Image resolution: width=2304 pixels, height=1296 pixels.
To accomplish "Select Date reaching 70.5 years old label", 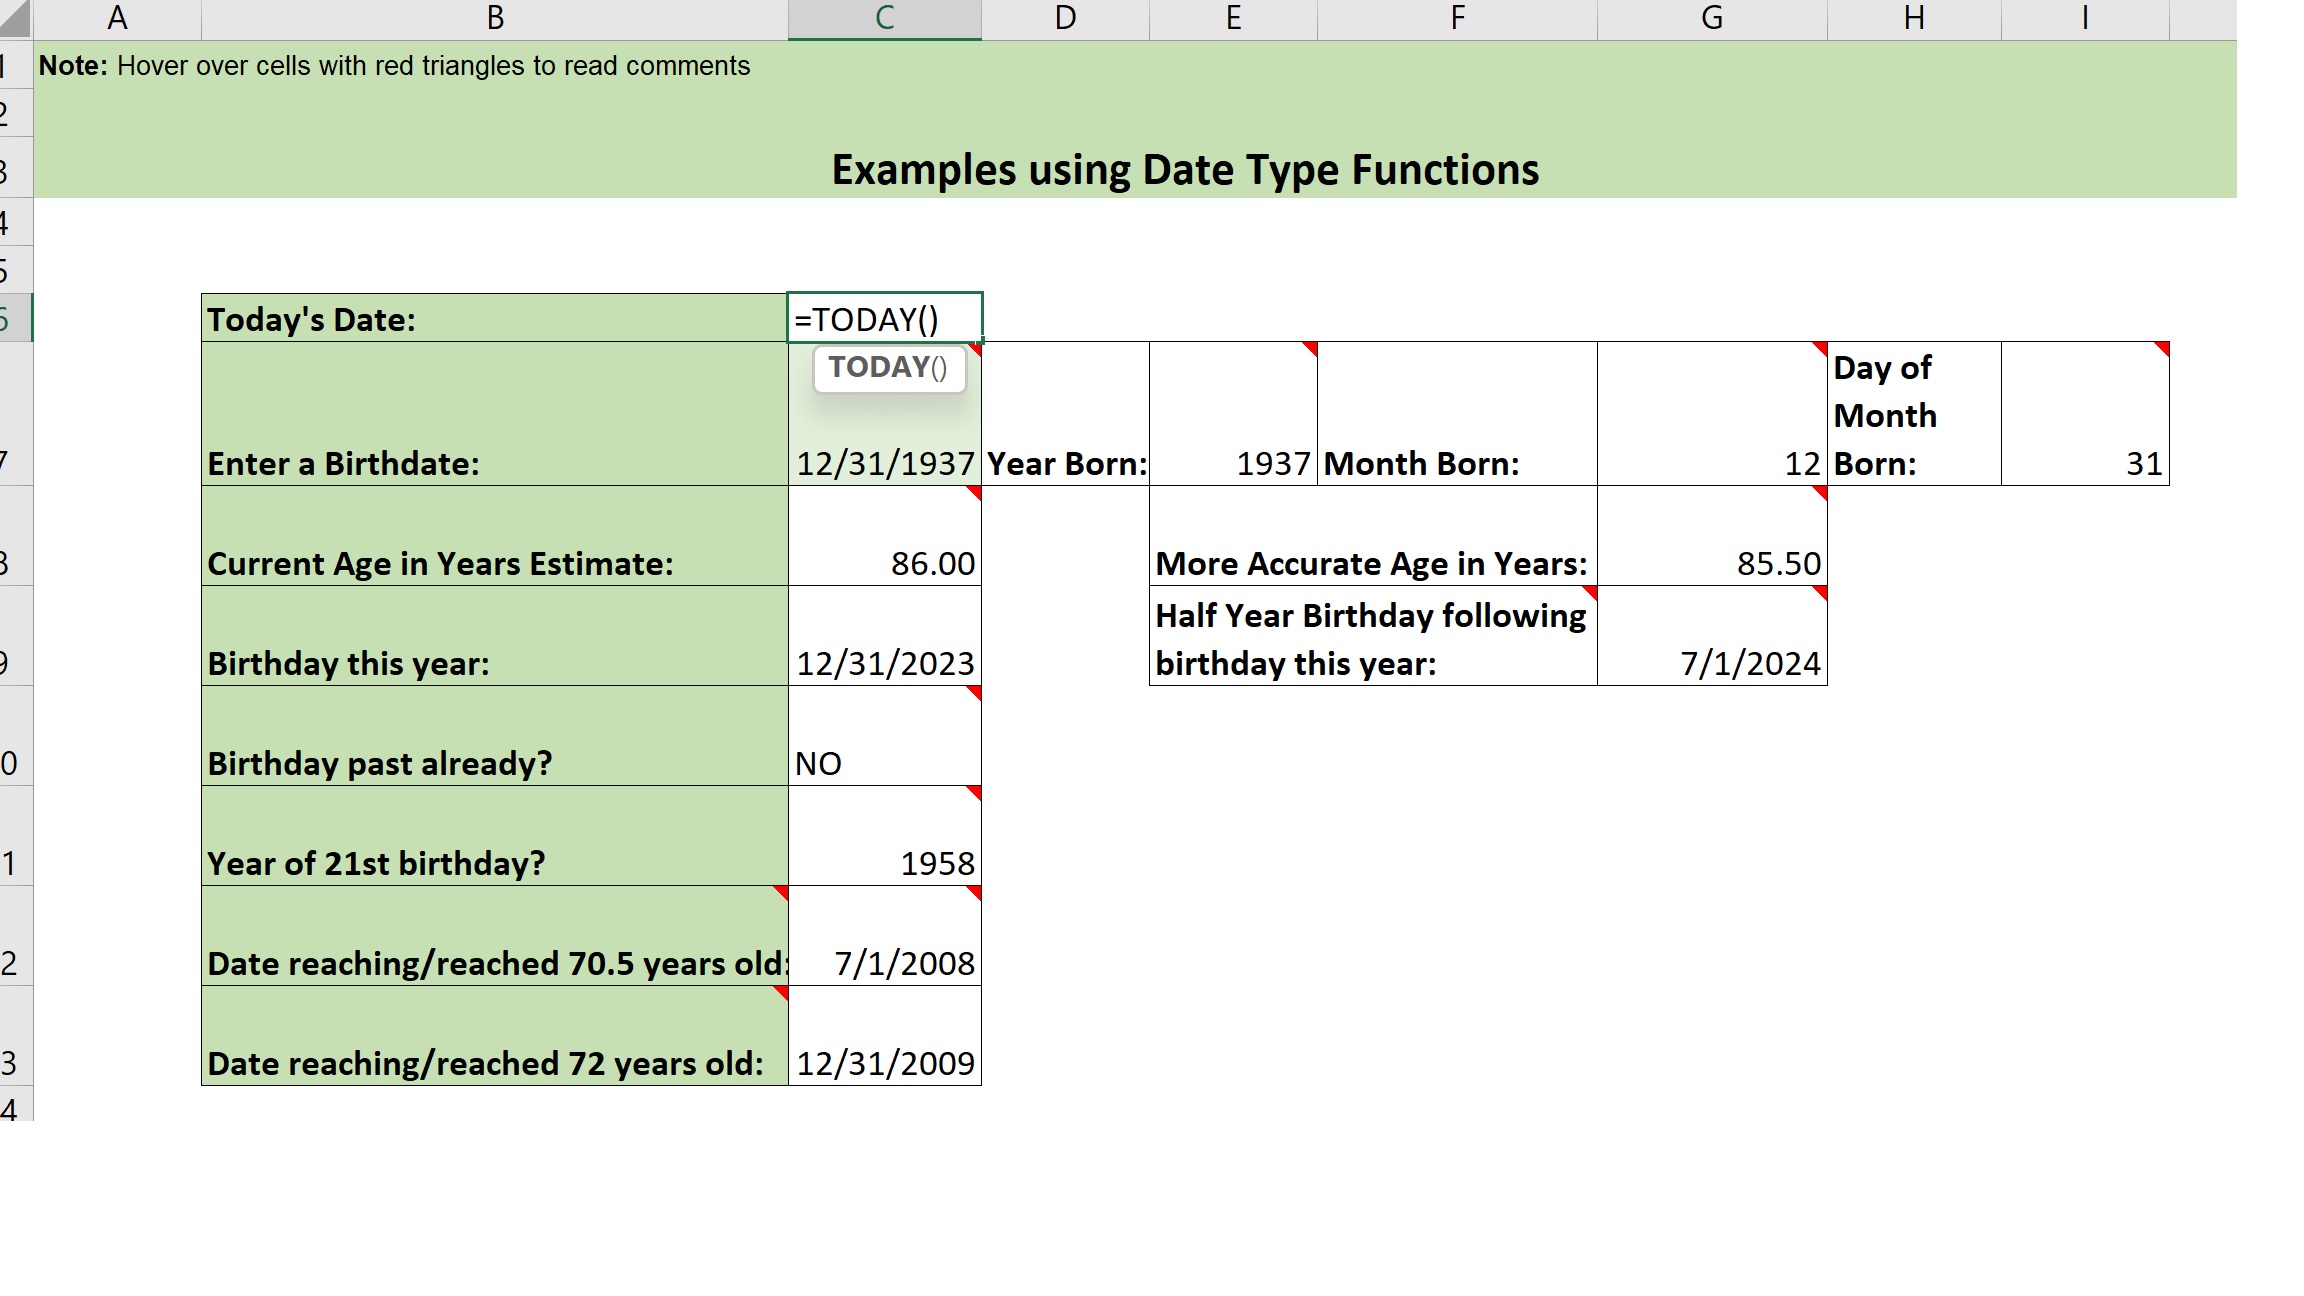I will coord(494,936).
